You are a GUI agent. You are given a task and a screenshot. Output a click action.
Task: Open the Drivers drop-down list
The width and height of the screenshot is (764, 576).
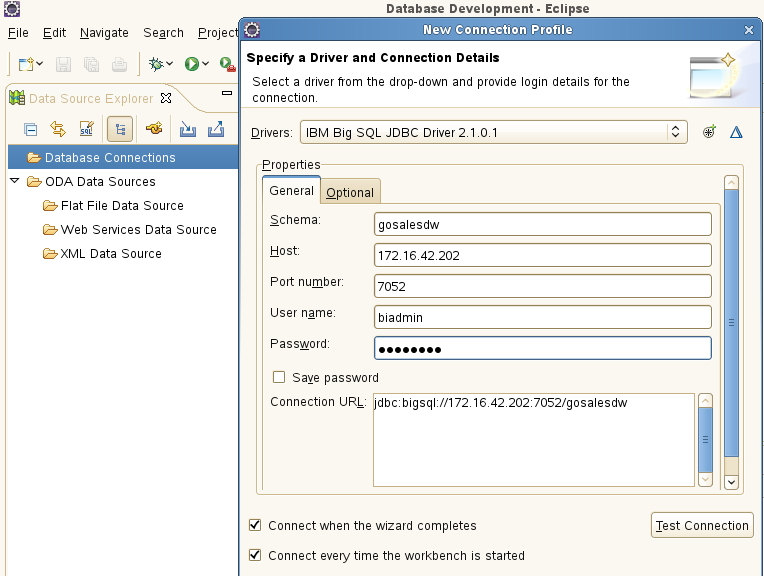pyautogui.click(x=494, y=132)
